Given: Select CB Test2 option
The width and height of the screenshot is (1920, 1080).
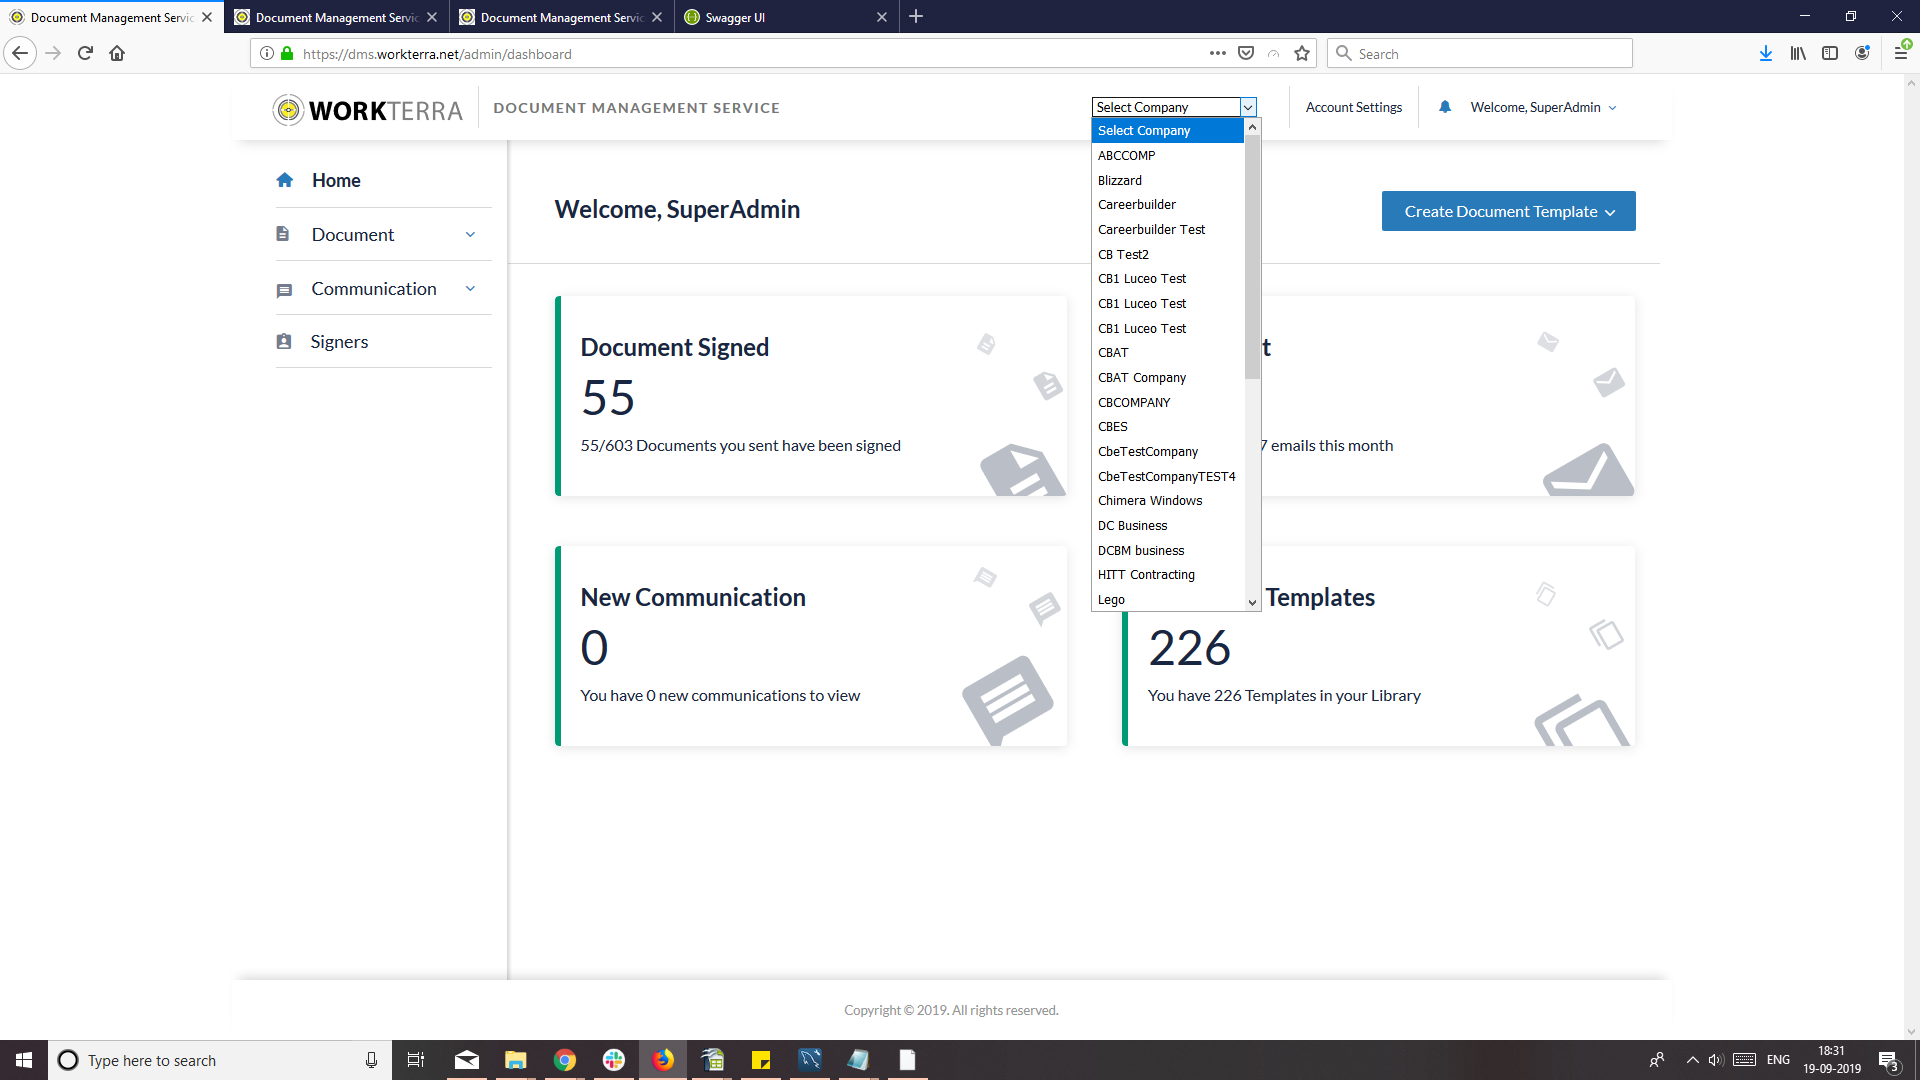Looking at the screenshot, I should click(1168, 254).
